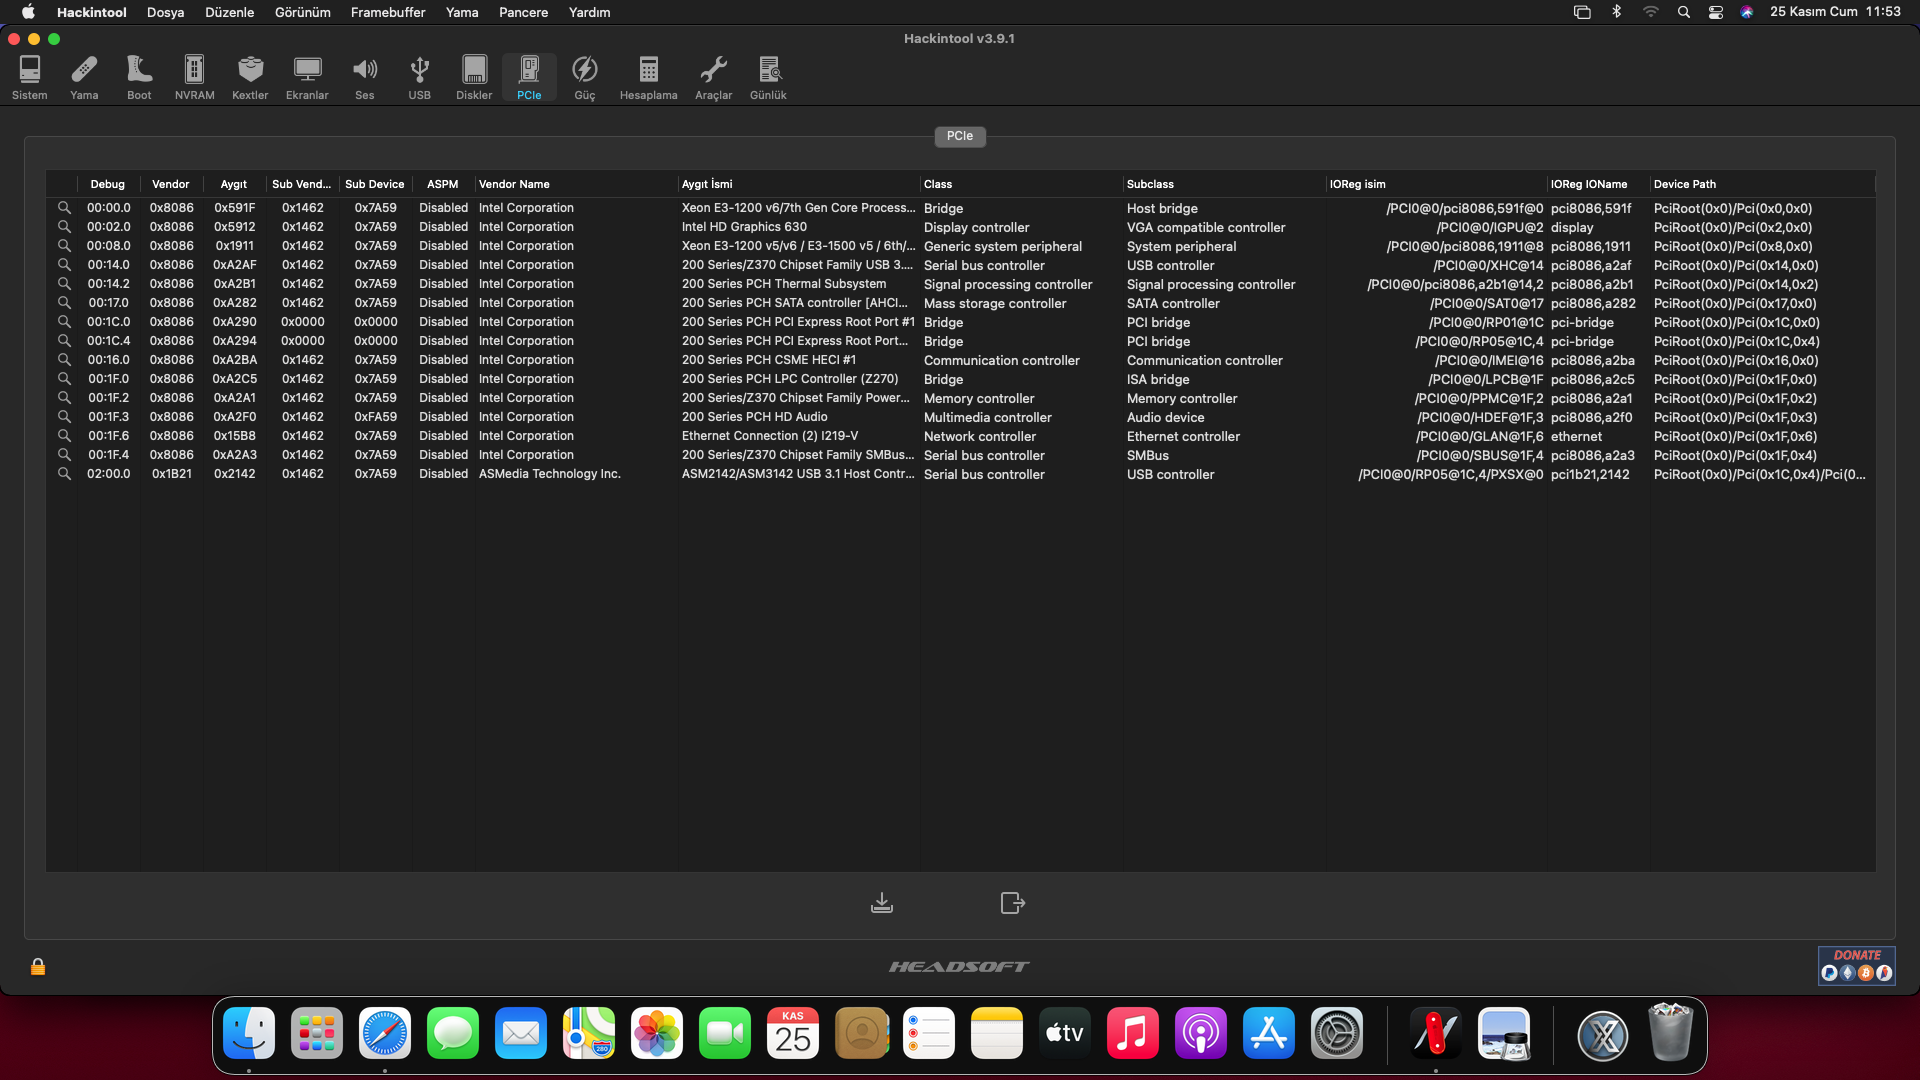Open the Pancere menu
Image resolution: width=1920 pixels, height=1080 pixels.
click(x=523, y=12)
